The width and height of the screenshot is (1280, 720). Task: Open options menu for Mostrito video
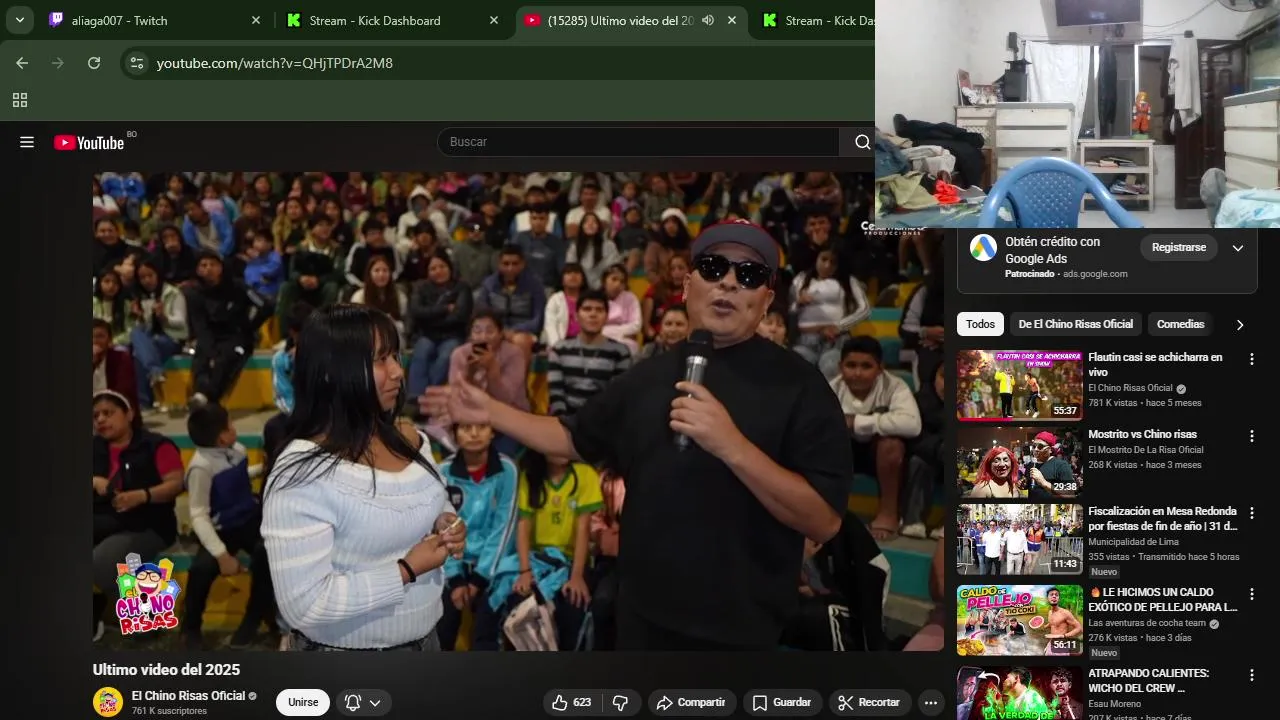point(1251,436)
